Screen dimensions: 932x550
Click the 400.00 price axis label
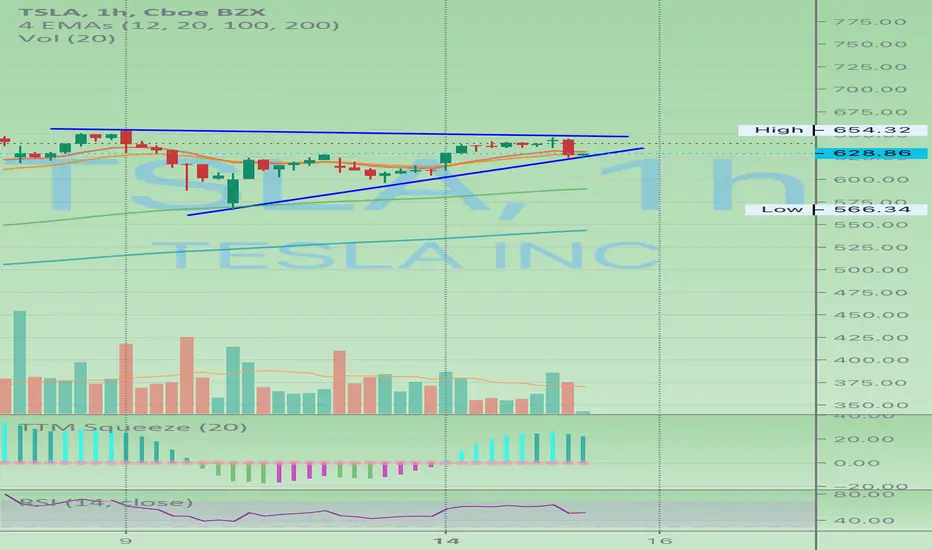tap(871, 360)
